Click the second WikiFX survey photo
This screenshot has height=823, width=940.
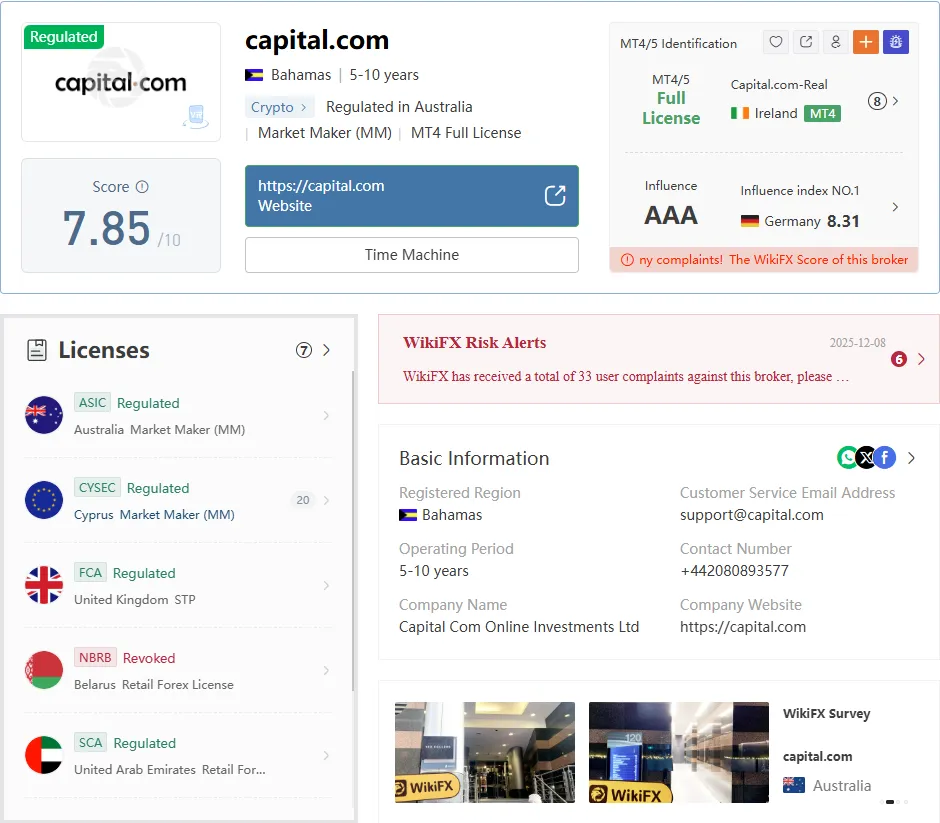[679, 752]
